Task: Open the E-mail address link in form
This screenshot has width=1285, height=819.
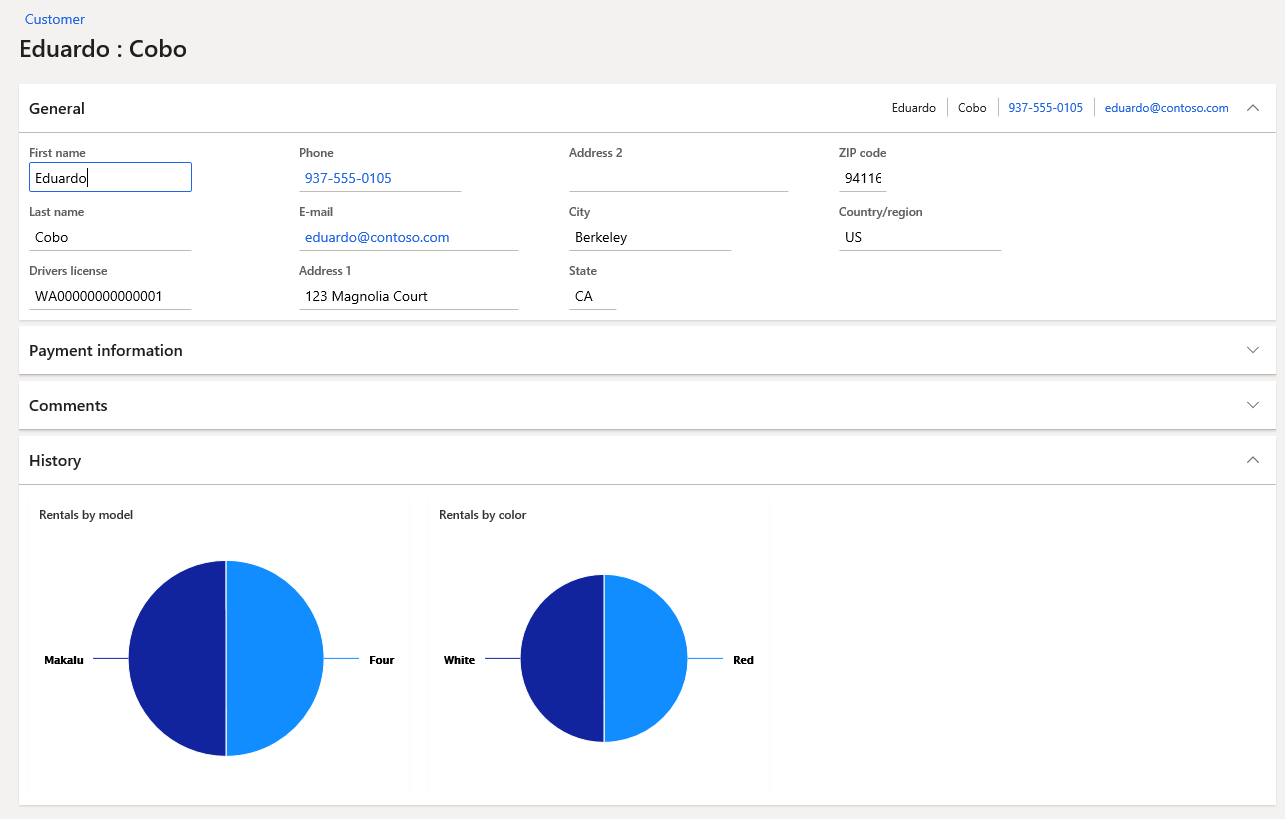Action: click(x=377, y=237)
